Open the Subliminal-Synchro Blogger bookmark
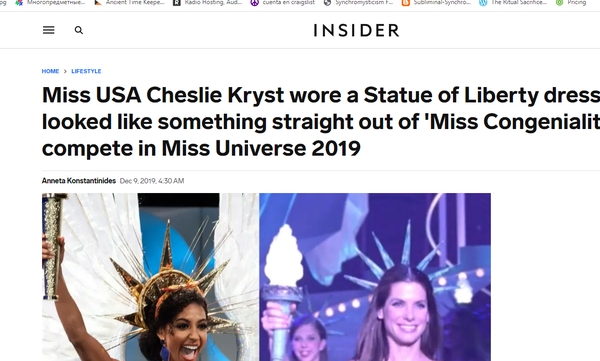 [406, 2]
